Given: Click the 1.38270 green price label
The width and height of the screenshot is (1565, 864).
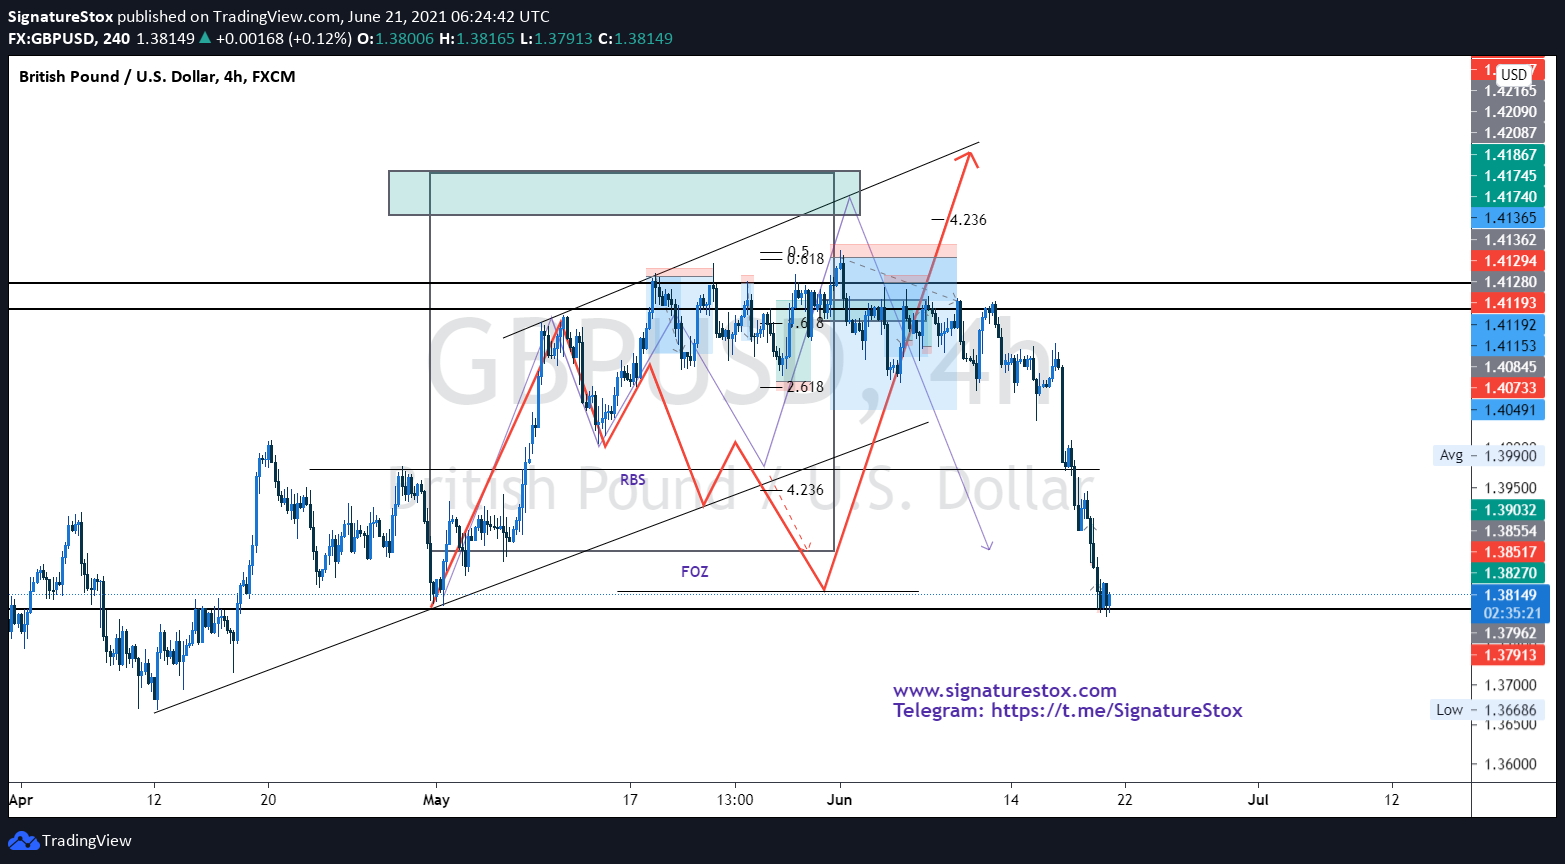Looking at the screenshot, I should (x=1510, y=573).
